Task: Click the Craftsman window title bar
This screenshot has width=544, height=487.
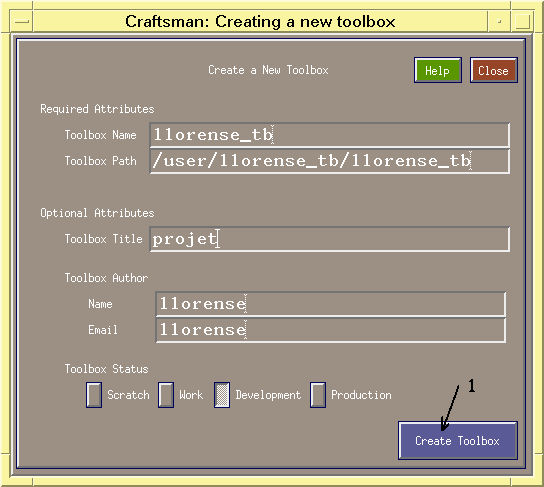Action: click(x=260, y=22)
